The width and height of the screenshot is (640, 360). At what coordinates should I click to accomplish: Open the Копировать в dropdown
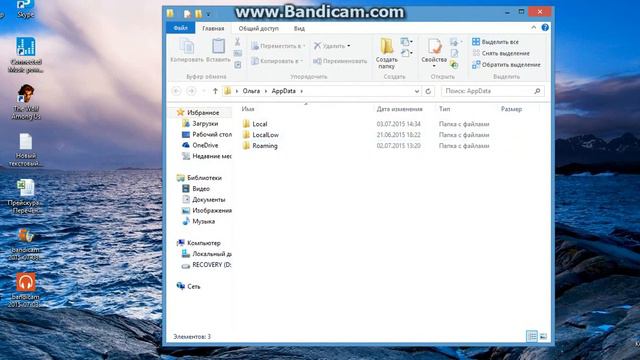click(x=277, y=61)
